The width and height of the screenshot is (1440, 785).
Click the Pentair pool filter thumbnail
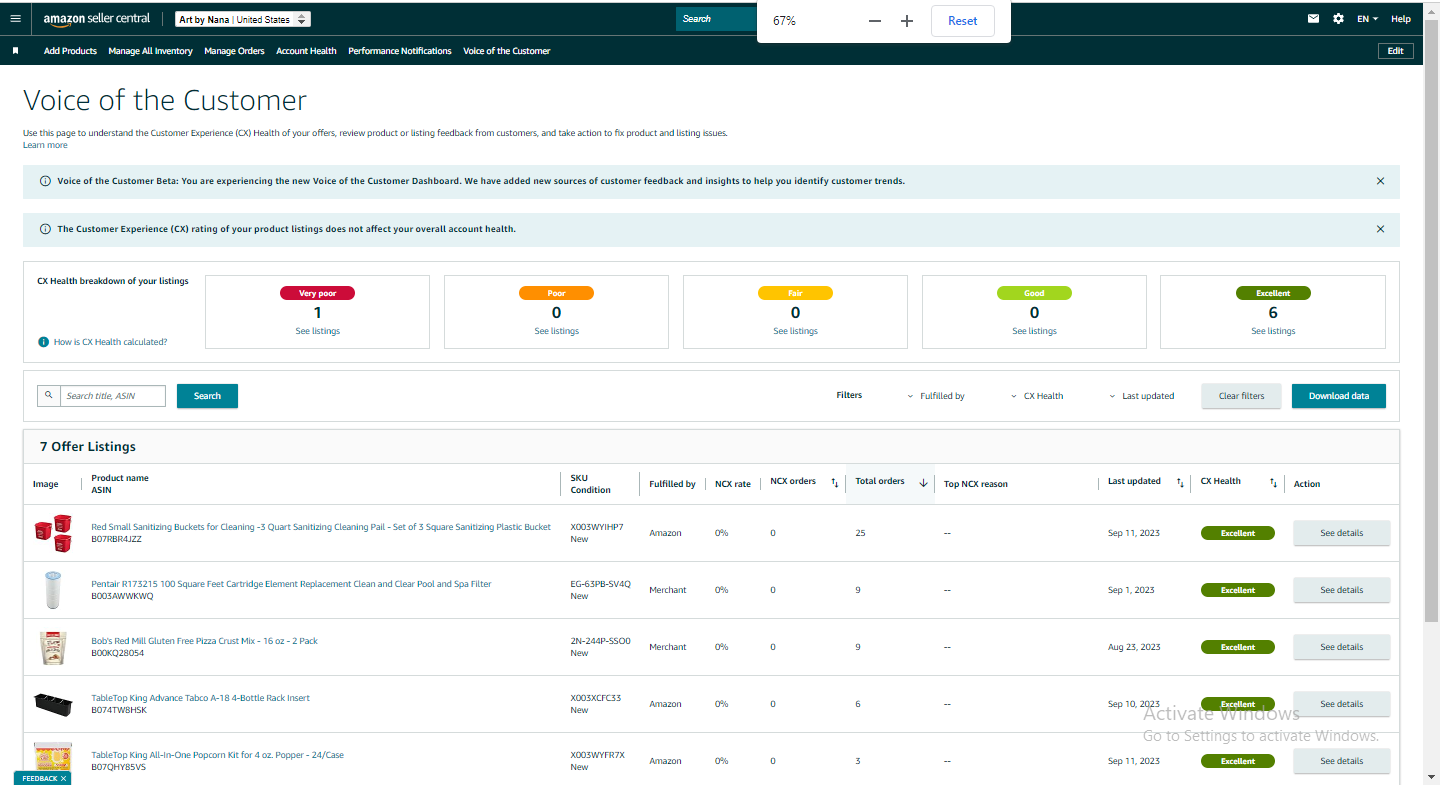pos(53,590)
